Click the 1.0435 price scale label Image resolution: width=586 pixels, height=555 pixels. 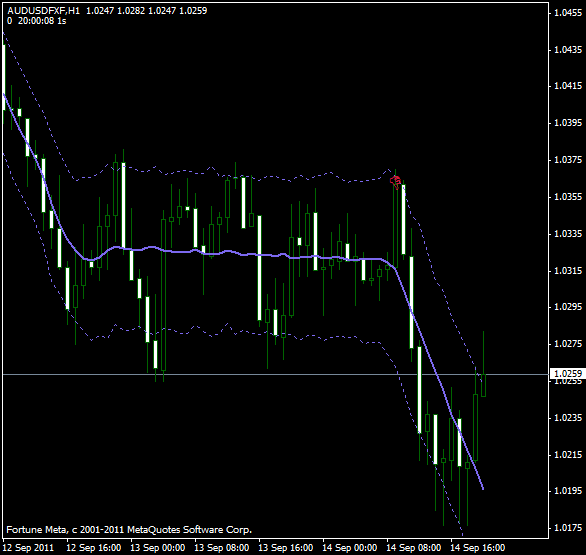[x=568, y=50]
